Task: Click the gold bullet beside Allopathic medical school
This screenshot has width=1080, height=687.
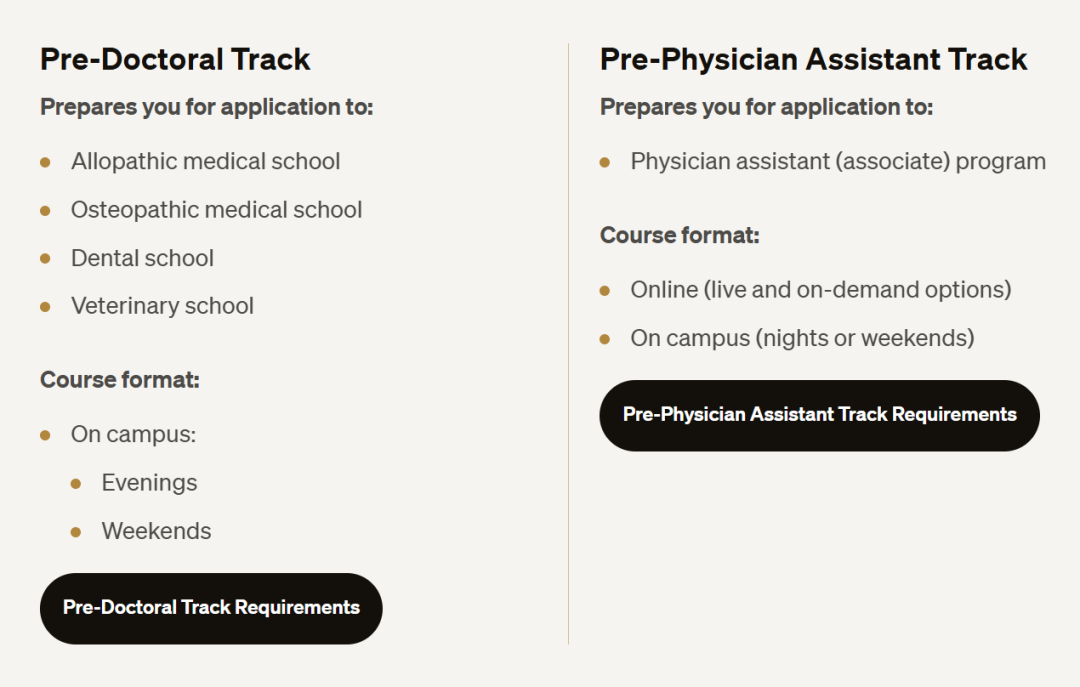Action: (x=45, y=163)
